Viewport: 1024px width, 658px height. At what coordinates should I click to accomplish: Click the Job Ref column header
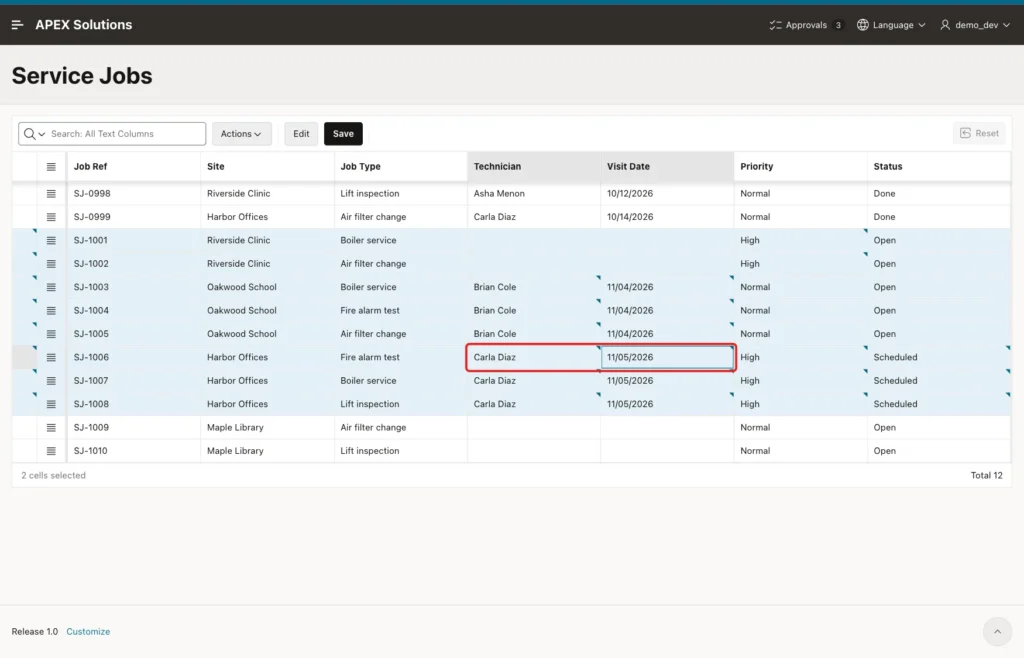click(134, 166)
